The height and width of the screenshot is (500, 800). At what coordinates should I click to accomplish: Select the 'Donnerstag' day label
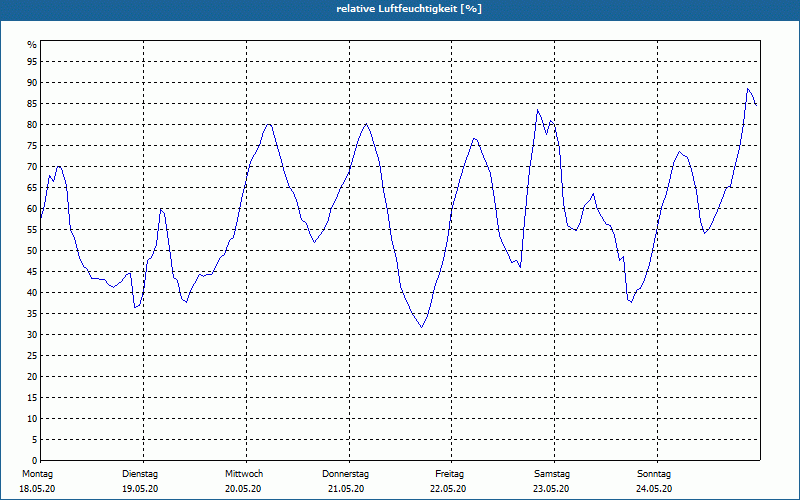345,474
